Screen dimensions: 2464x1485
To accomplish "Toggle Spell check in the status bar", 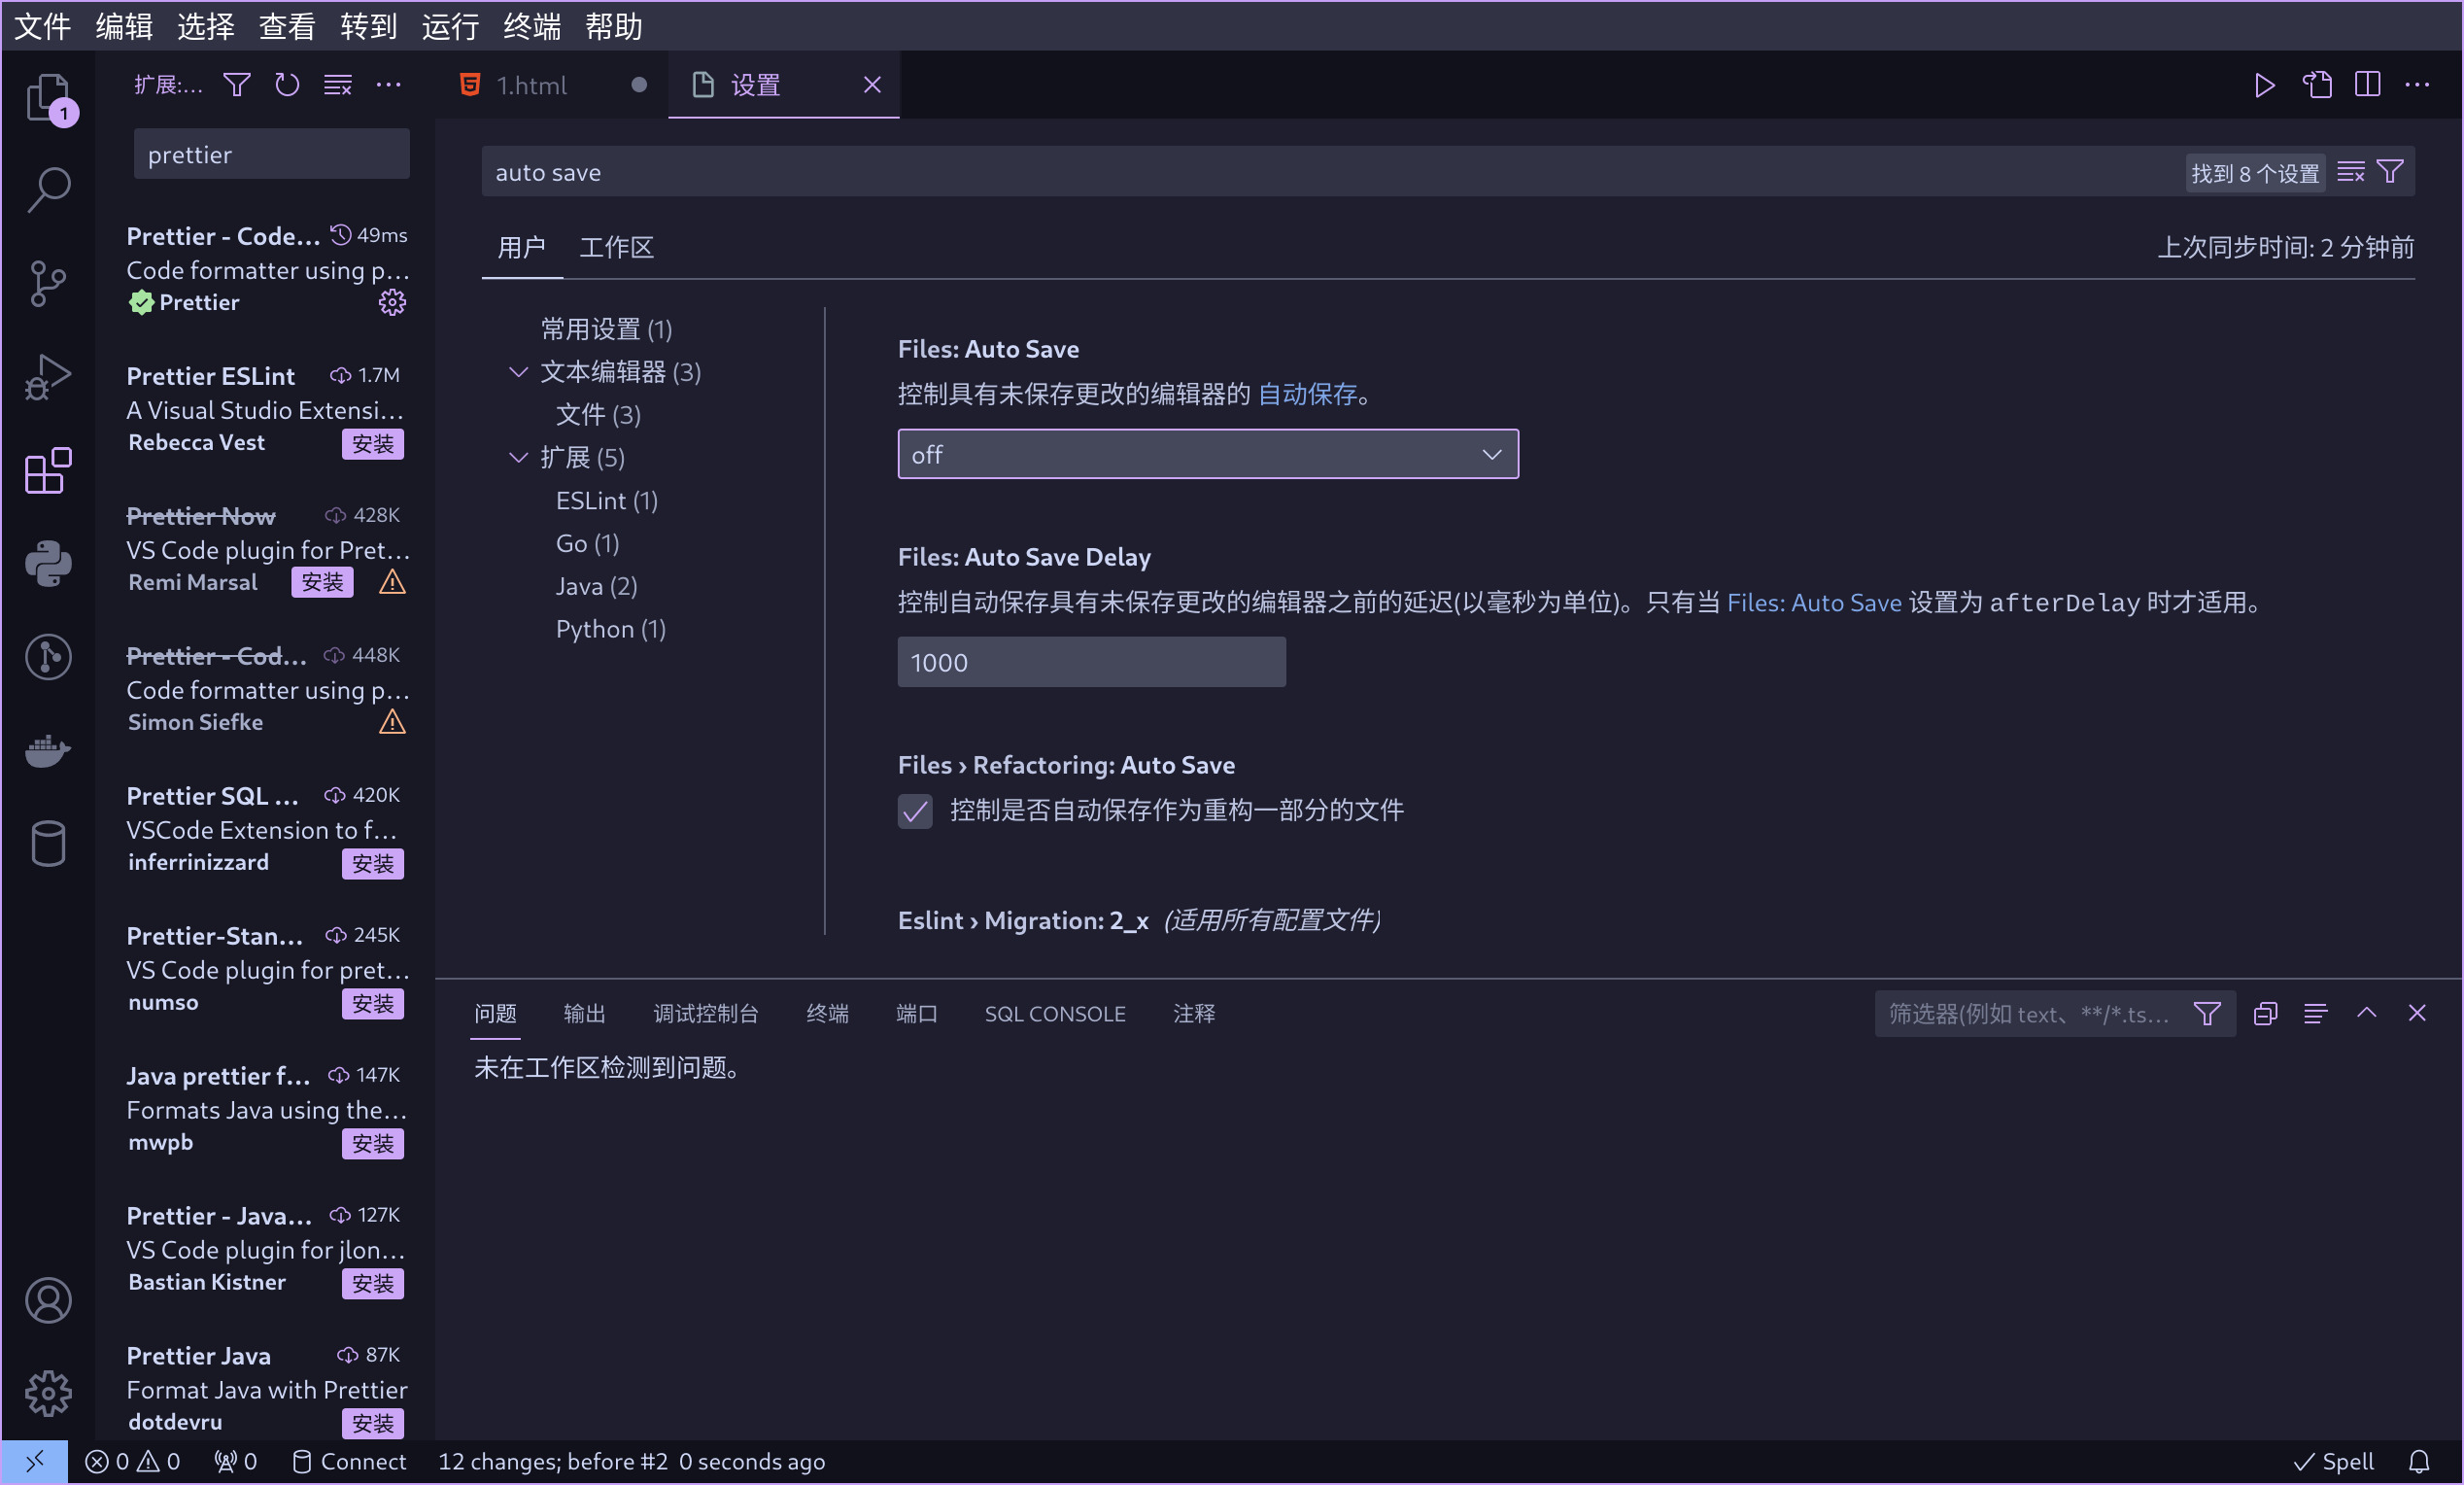I will point(2332,1461).
